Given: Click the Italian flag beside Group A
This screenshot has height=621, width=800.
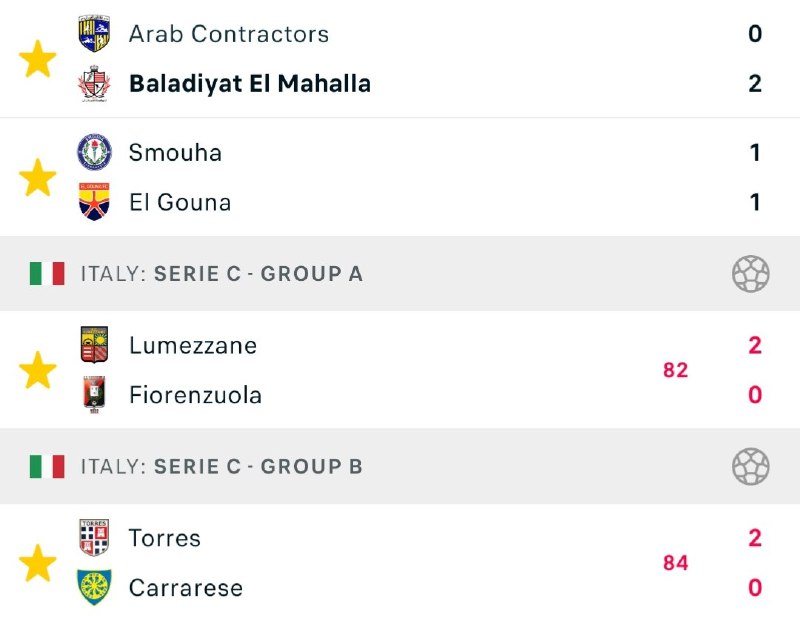Looking at the screenshot, I should [47, 273].
